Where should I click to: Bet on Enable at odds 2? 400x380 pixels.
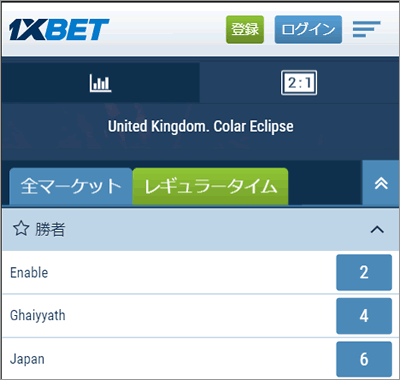coord(364,272)
